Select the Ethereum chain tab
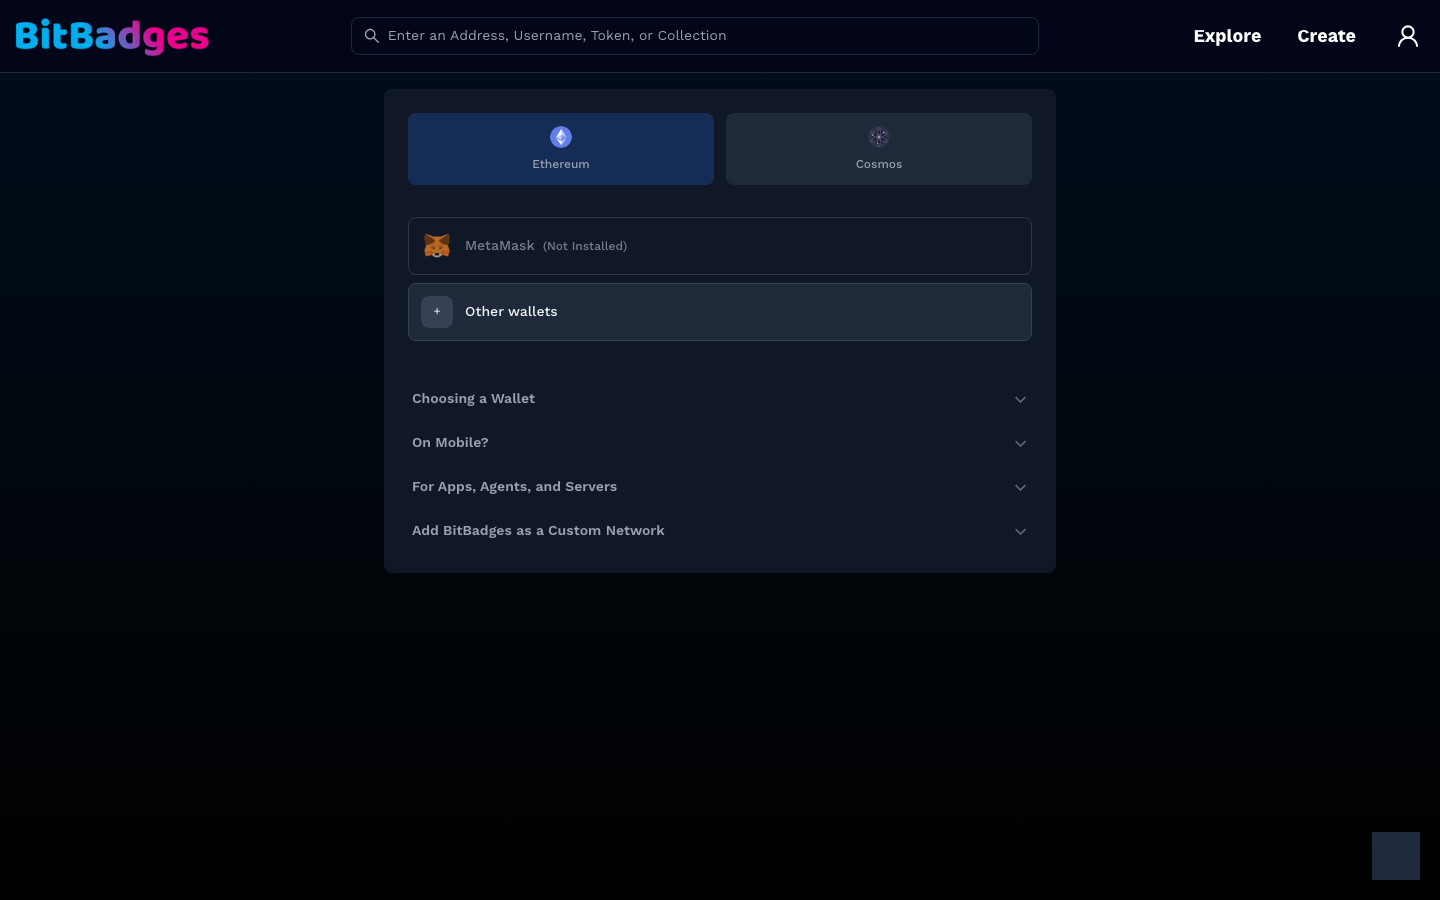The image size is (1440, 900). pyautogui.click(x=561, y=149)
